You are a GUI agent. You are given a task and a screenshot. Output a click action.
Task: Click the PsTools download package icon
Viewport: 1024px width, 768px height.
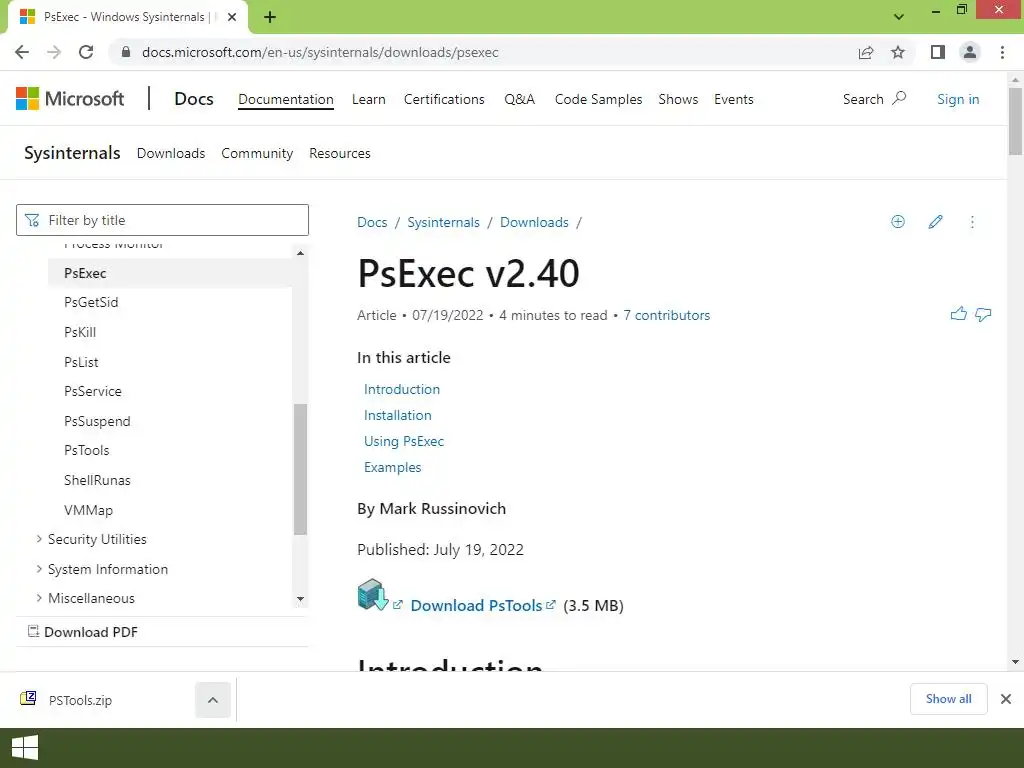tap(373, 594)
